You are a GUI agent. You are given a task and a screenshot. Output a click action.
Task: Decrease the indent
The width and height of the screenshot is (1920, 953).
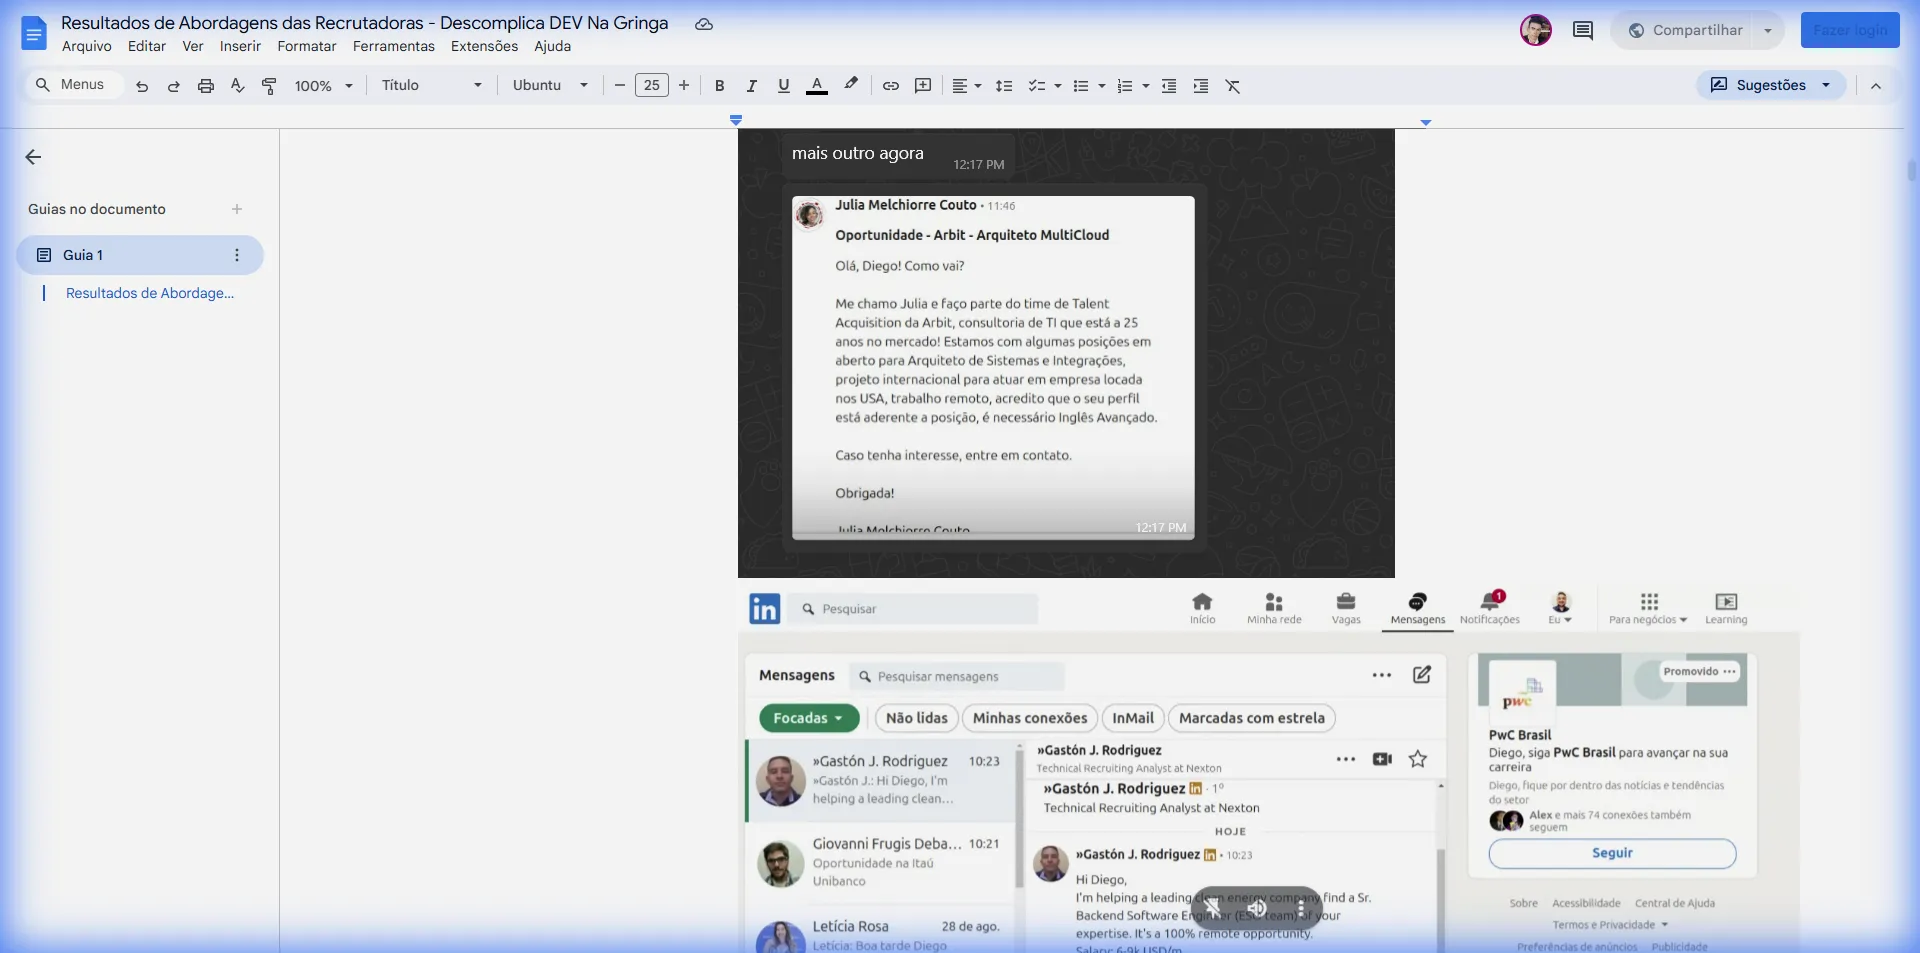(1169, 86)
